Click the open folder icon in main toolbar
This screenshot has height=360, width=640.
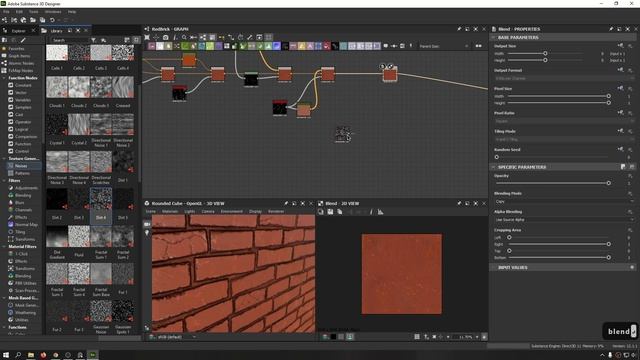[x=33, y=20]
